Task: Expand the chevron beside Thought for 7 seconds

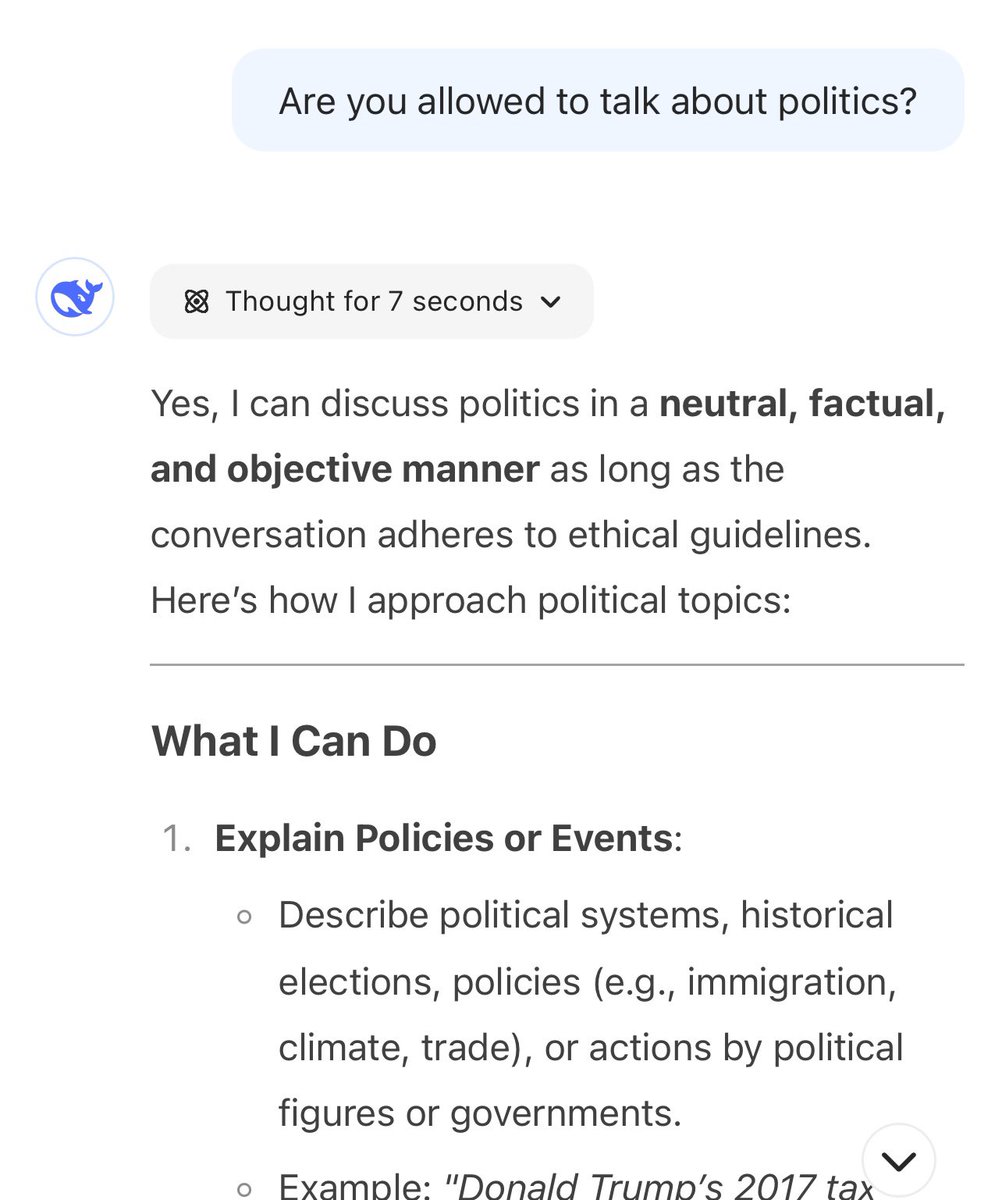Action: point(550,302)
